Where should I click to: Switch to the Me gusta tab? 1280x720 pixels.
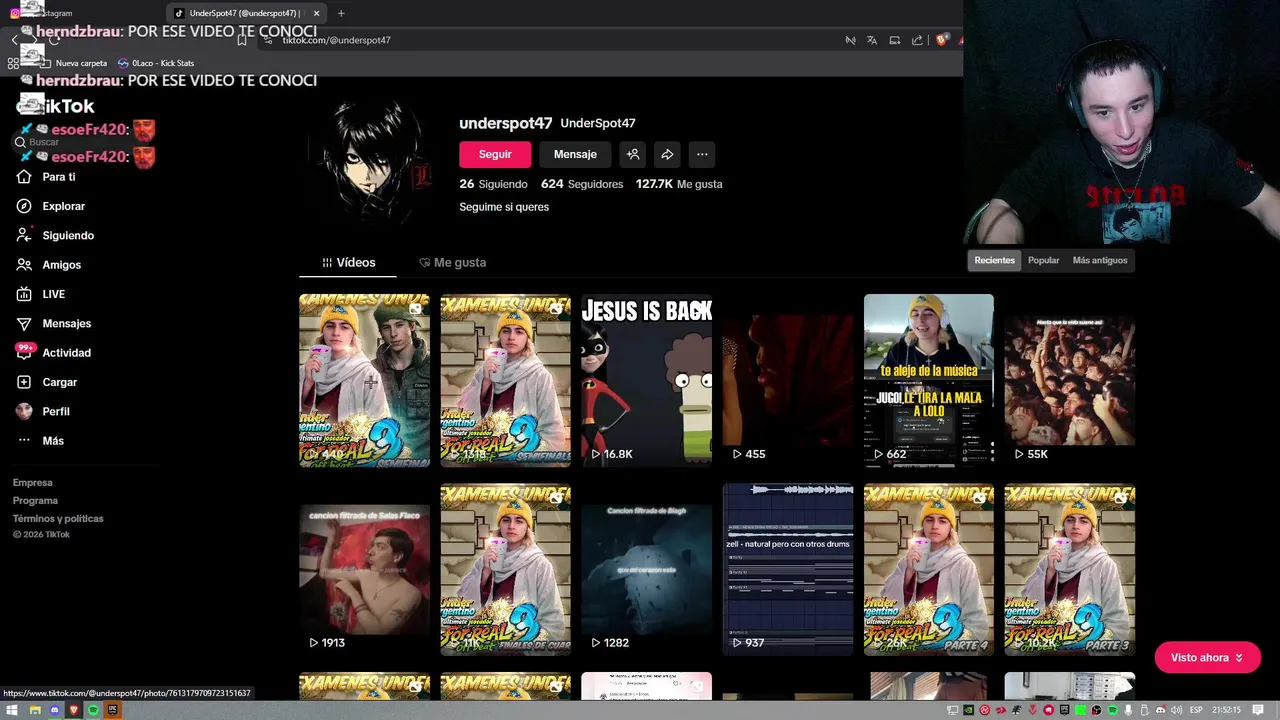[452, 262]
